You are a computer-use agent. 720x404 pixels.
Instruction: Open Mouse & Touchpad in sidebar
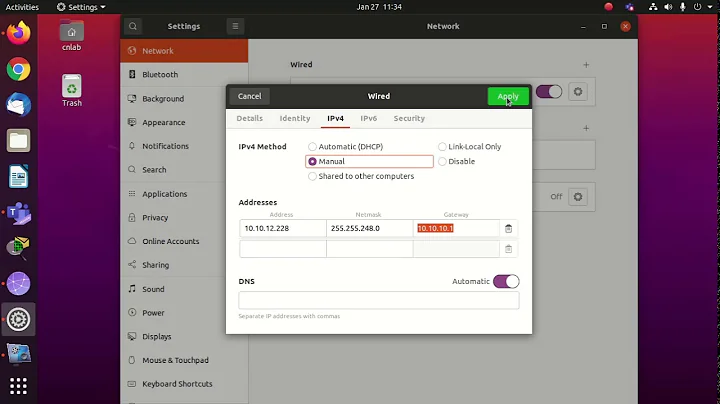(x=184, y=360)
